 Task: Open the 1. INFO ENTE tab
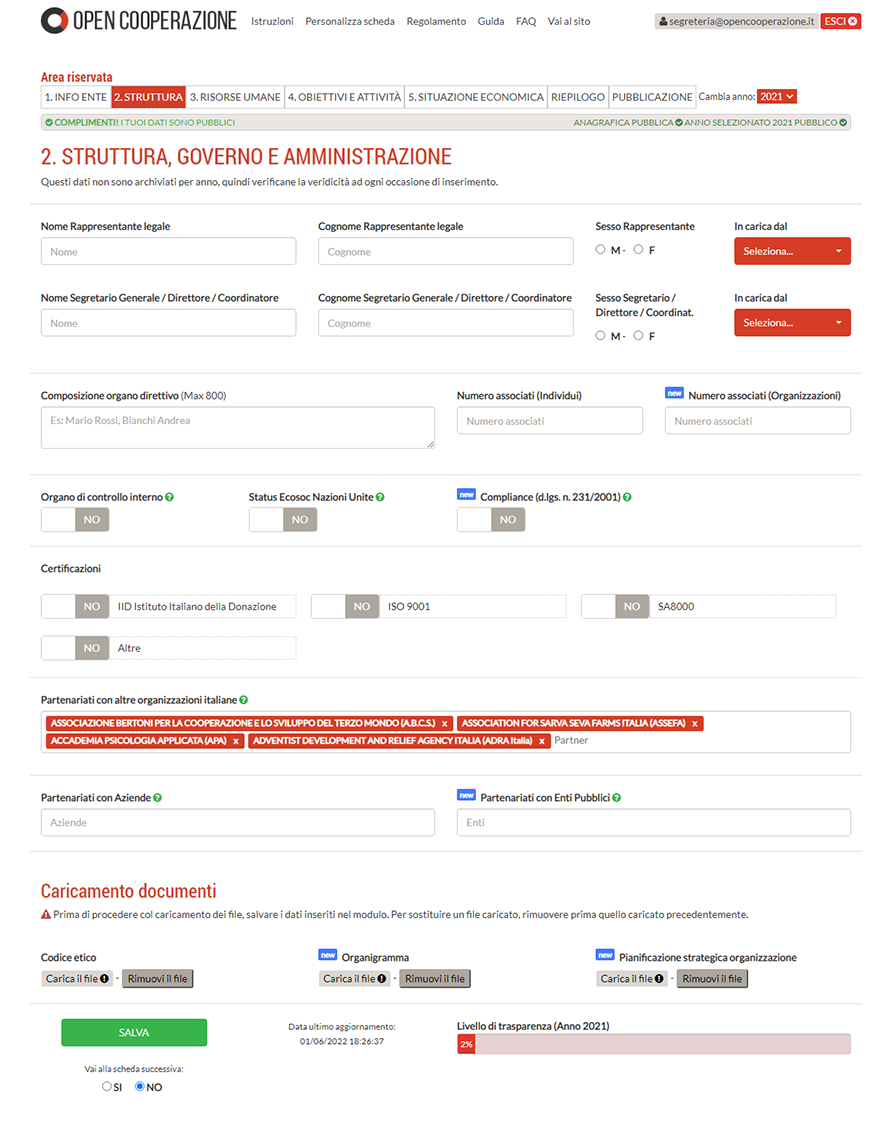coord(76,96)
